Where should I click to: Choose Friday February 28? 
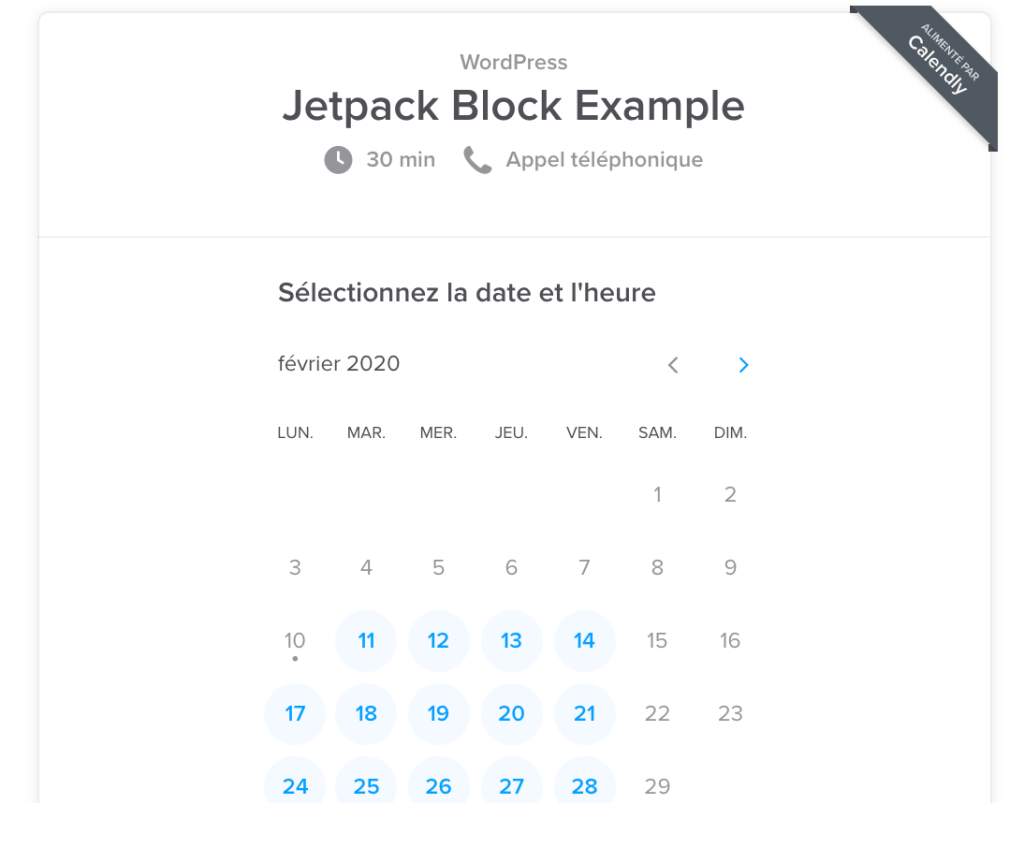click(x=585, y=785)
